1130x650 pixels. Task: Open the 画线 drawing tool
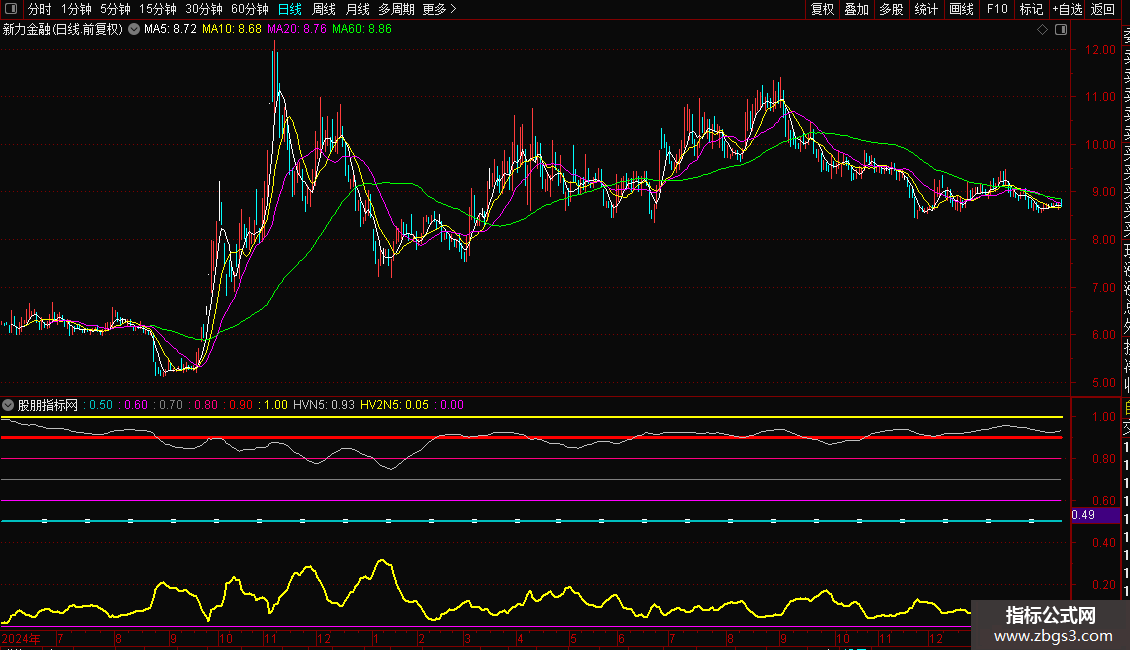pyautogui.click(x=961, y=9)
